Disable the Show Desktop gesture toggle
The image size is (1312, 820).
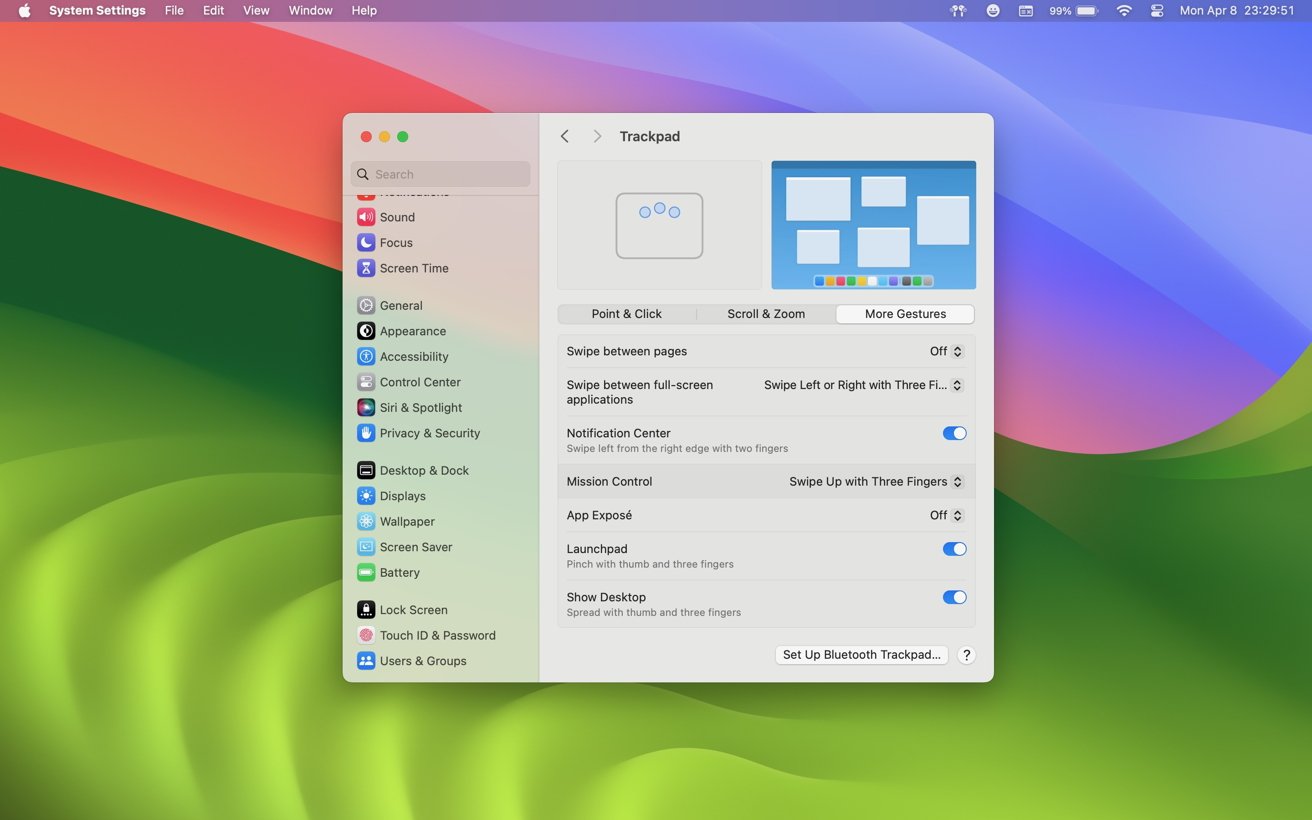click(954, 597)
